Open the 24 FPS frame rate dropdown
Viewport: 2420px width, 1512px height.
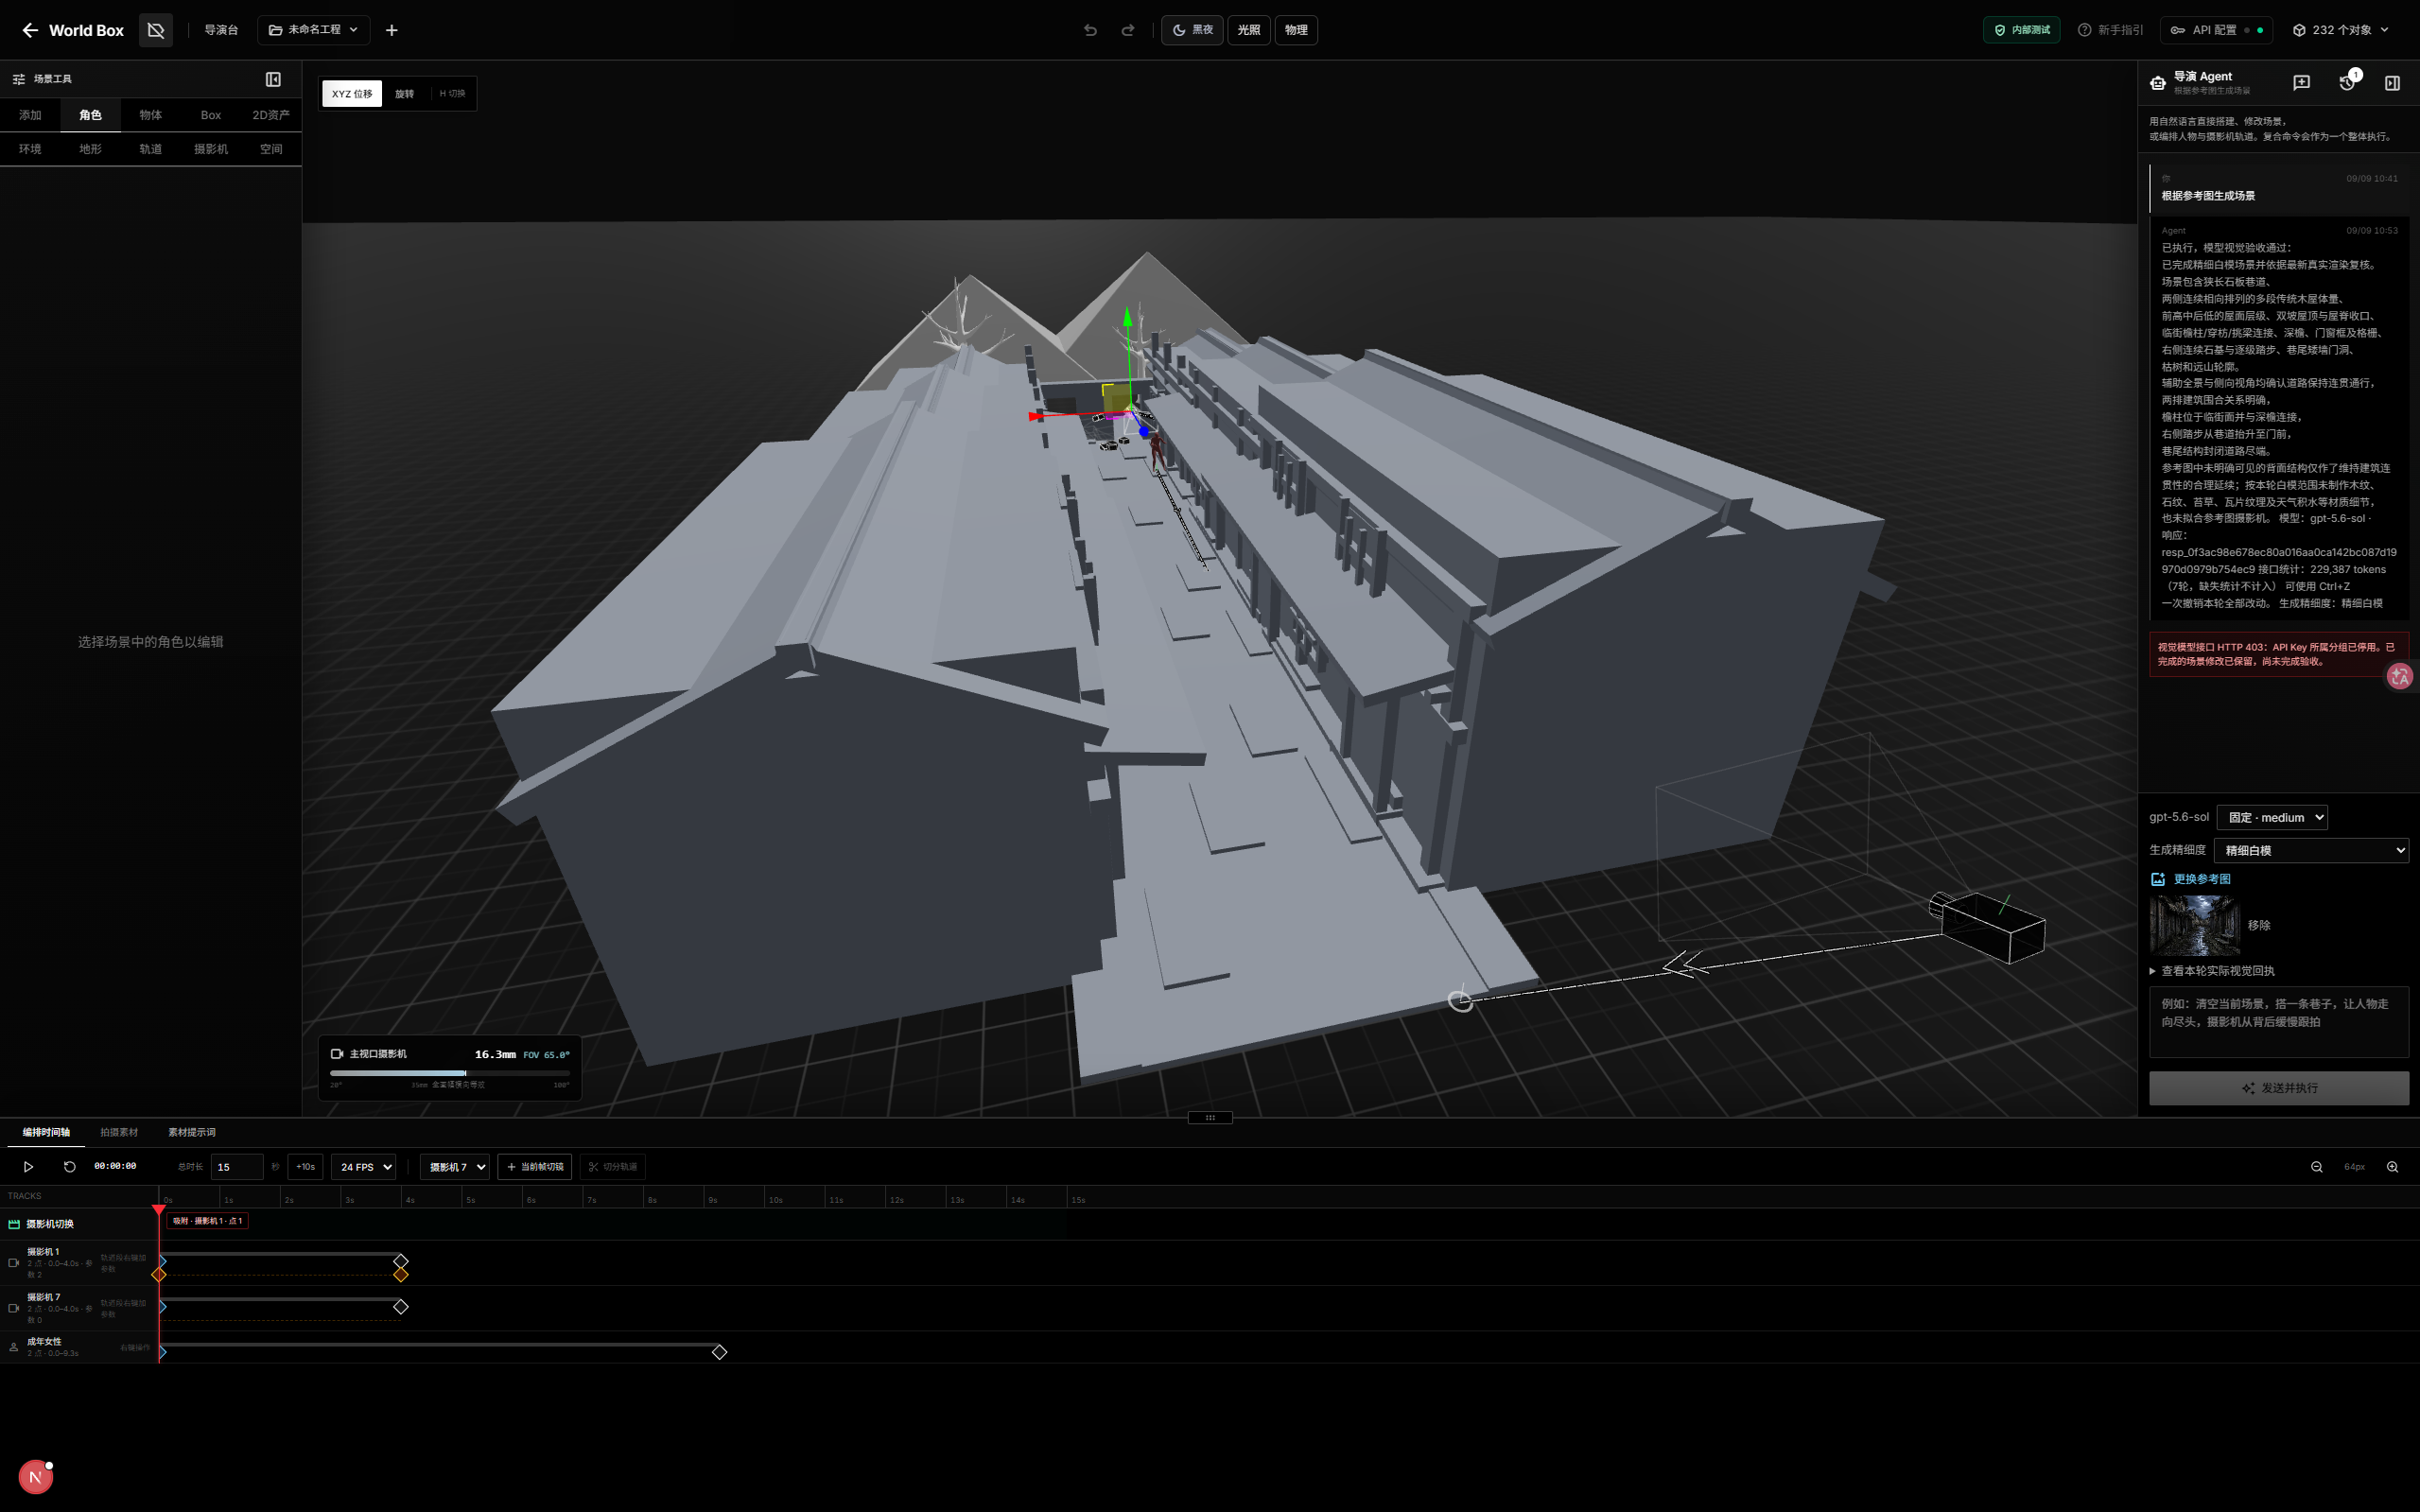[x=364, y=1167]
